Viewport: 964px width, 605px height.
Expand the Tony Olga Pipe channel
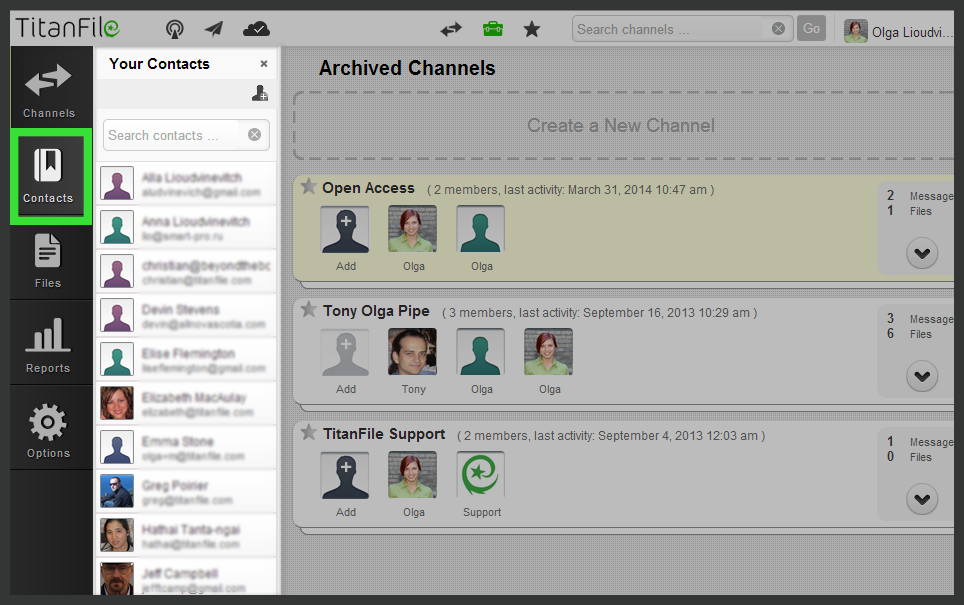point(922,376)
